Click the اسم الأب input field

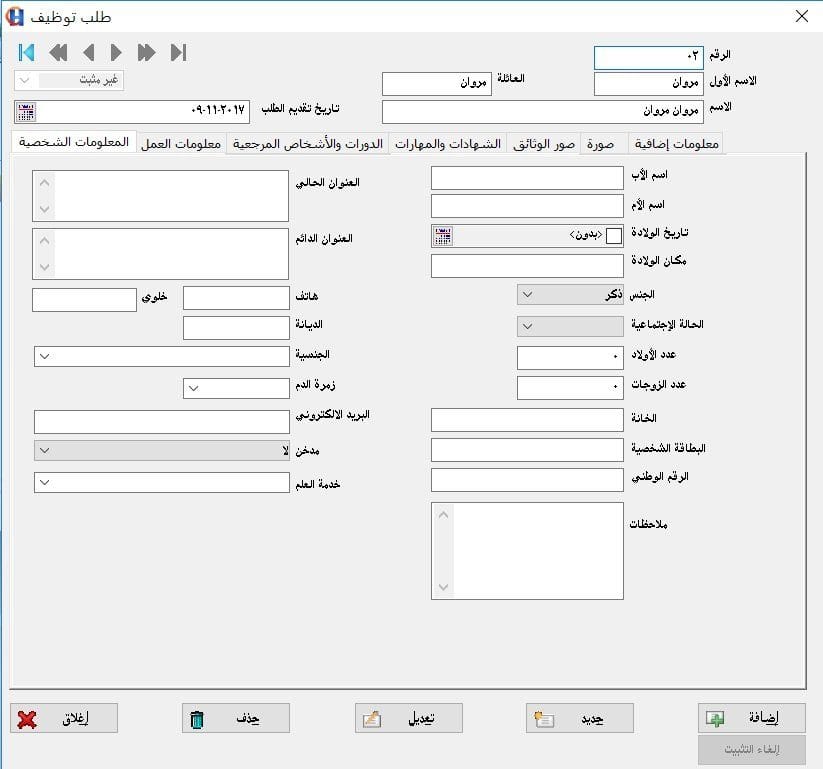tap(527, 178)
